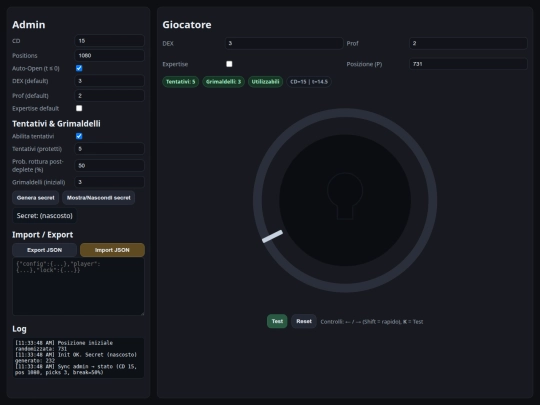
Task: Enable the Expertise default checkbox
Action: tap(79, 108)
